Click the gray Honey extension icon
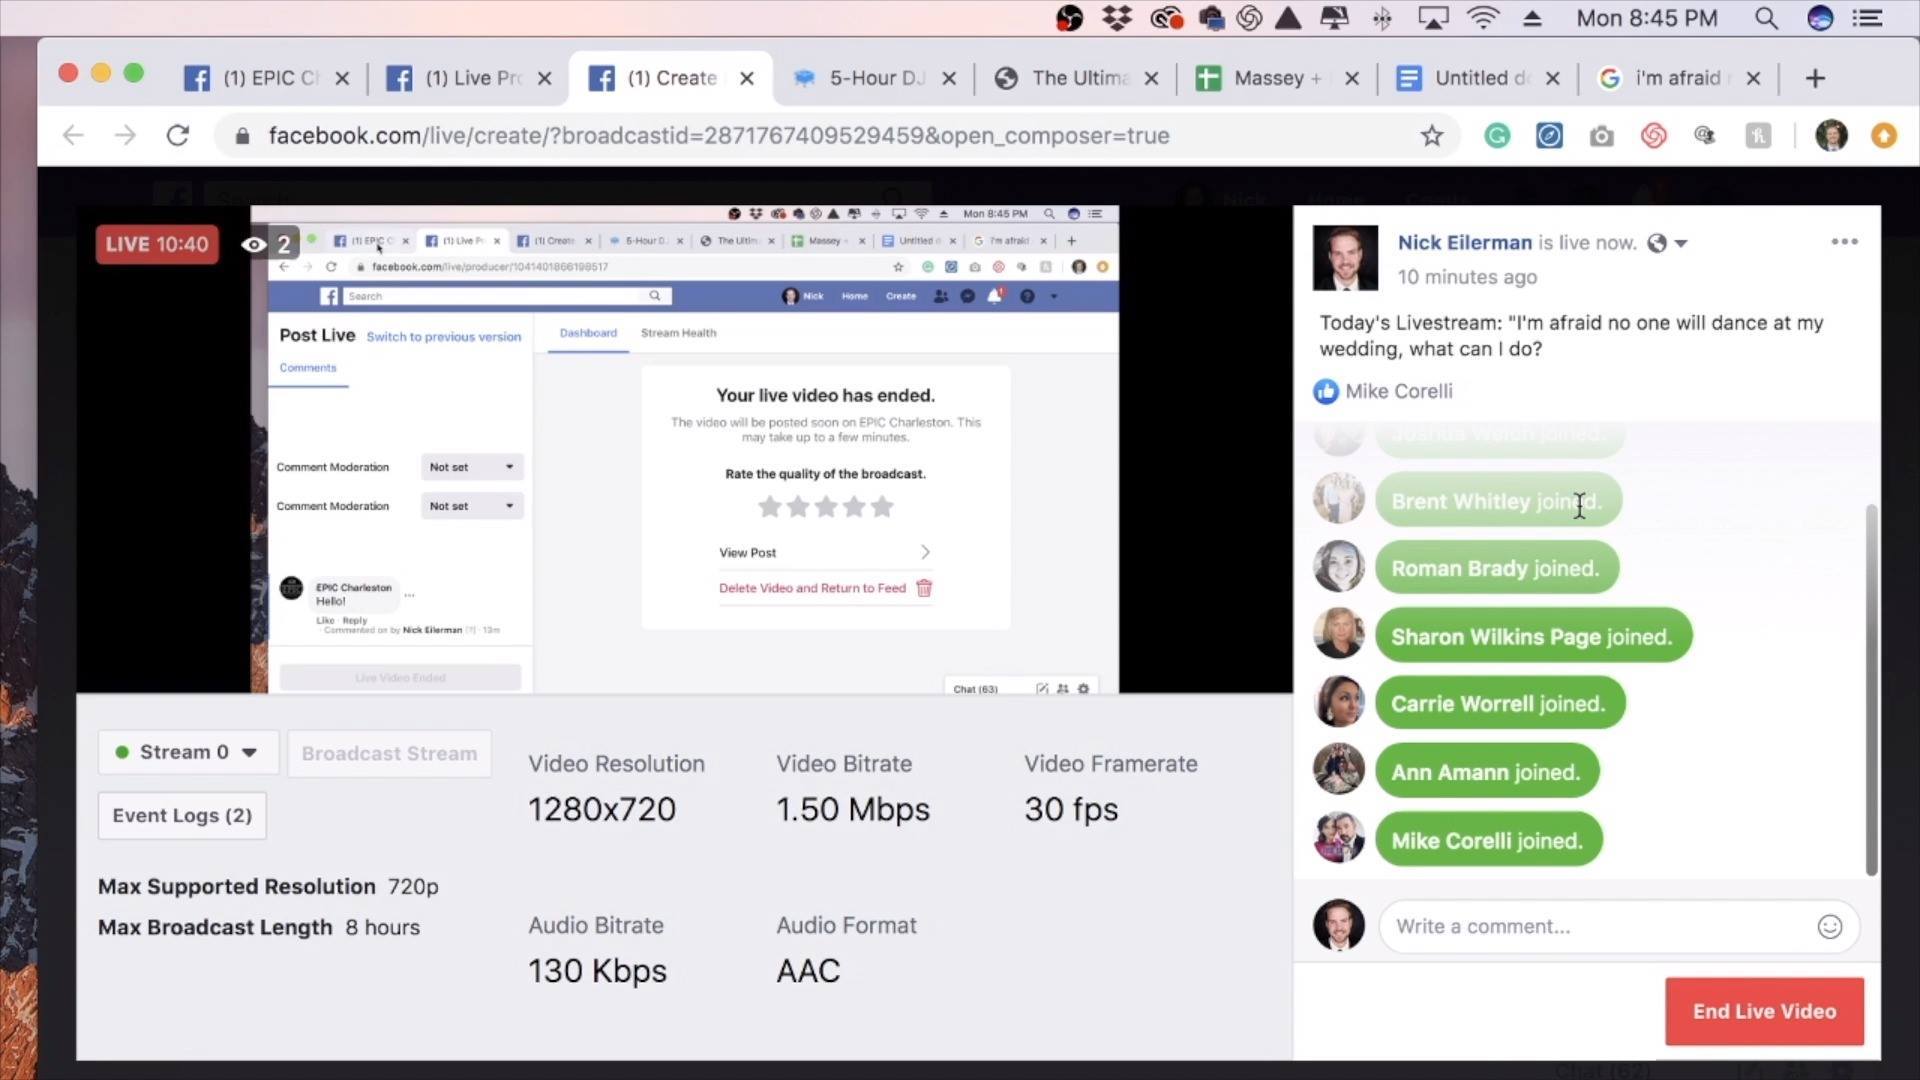Screen dimensions: 1920x1080 [x=1758, y=135]
